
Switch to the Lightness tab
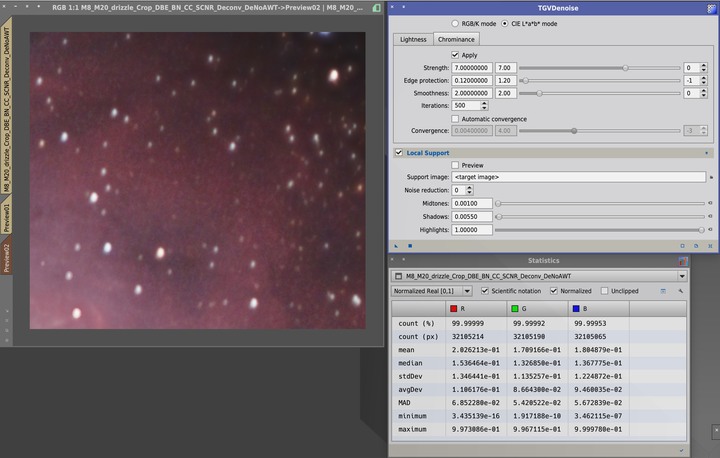pyautogui.click(x=413, y=40)
